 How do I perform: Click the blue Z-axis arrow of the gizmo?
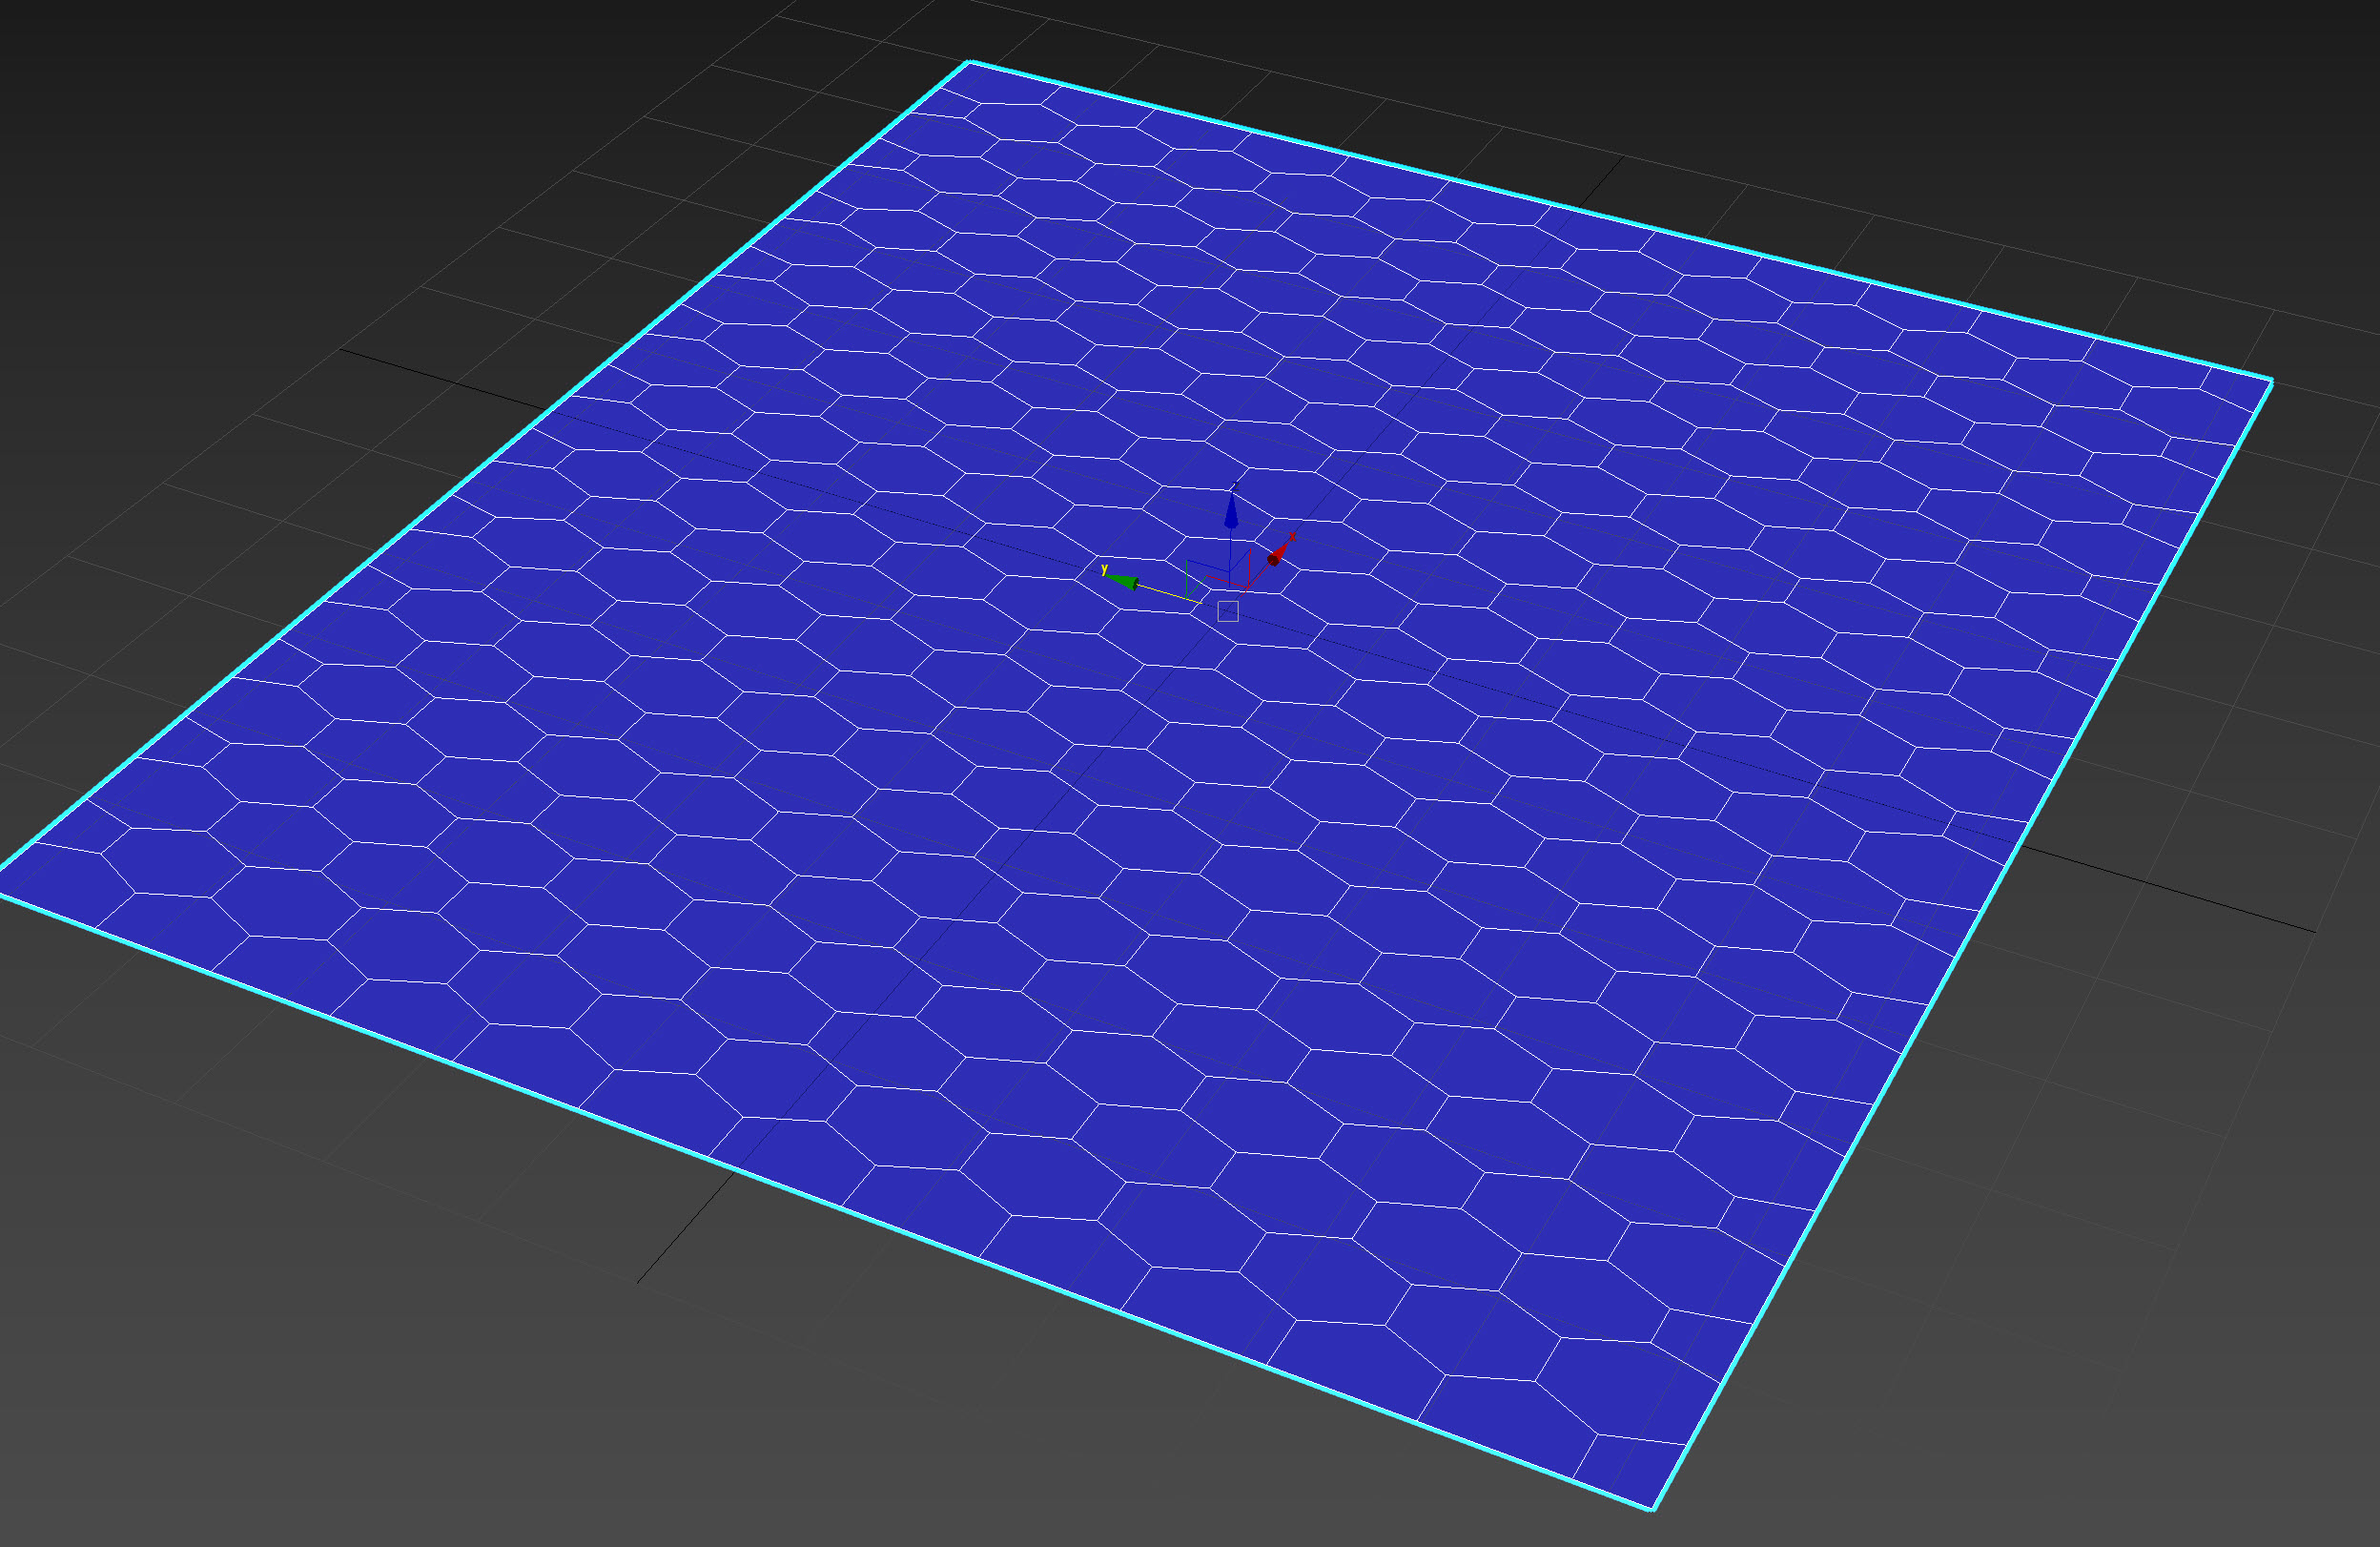point(1232,516)
